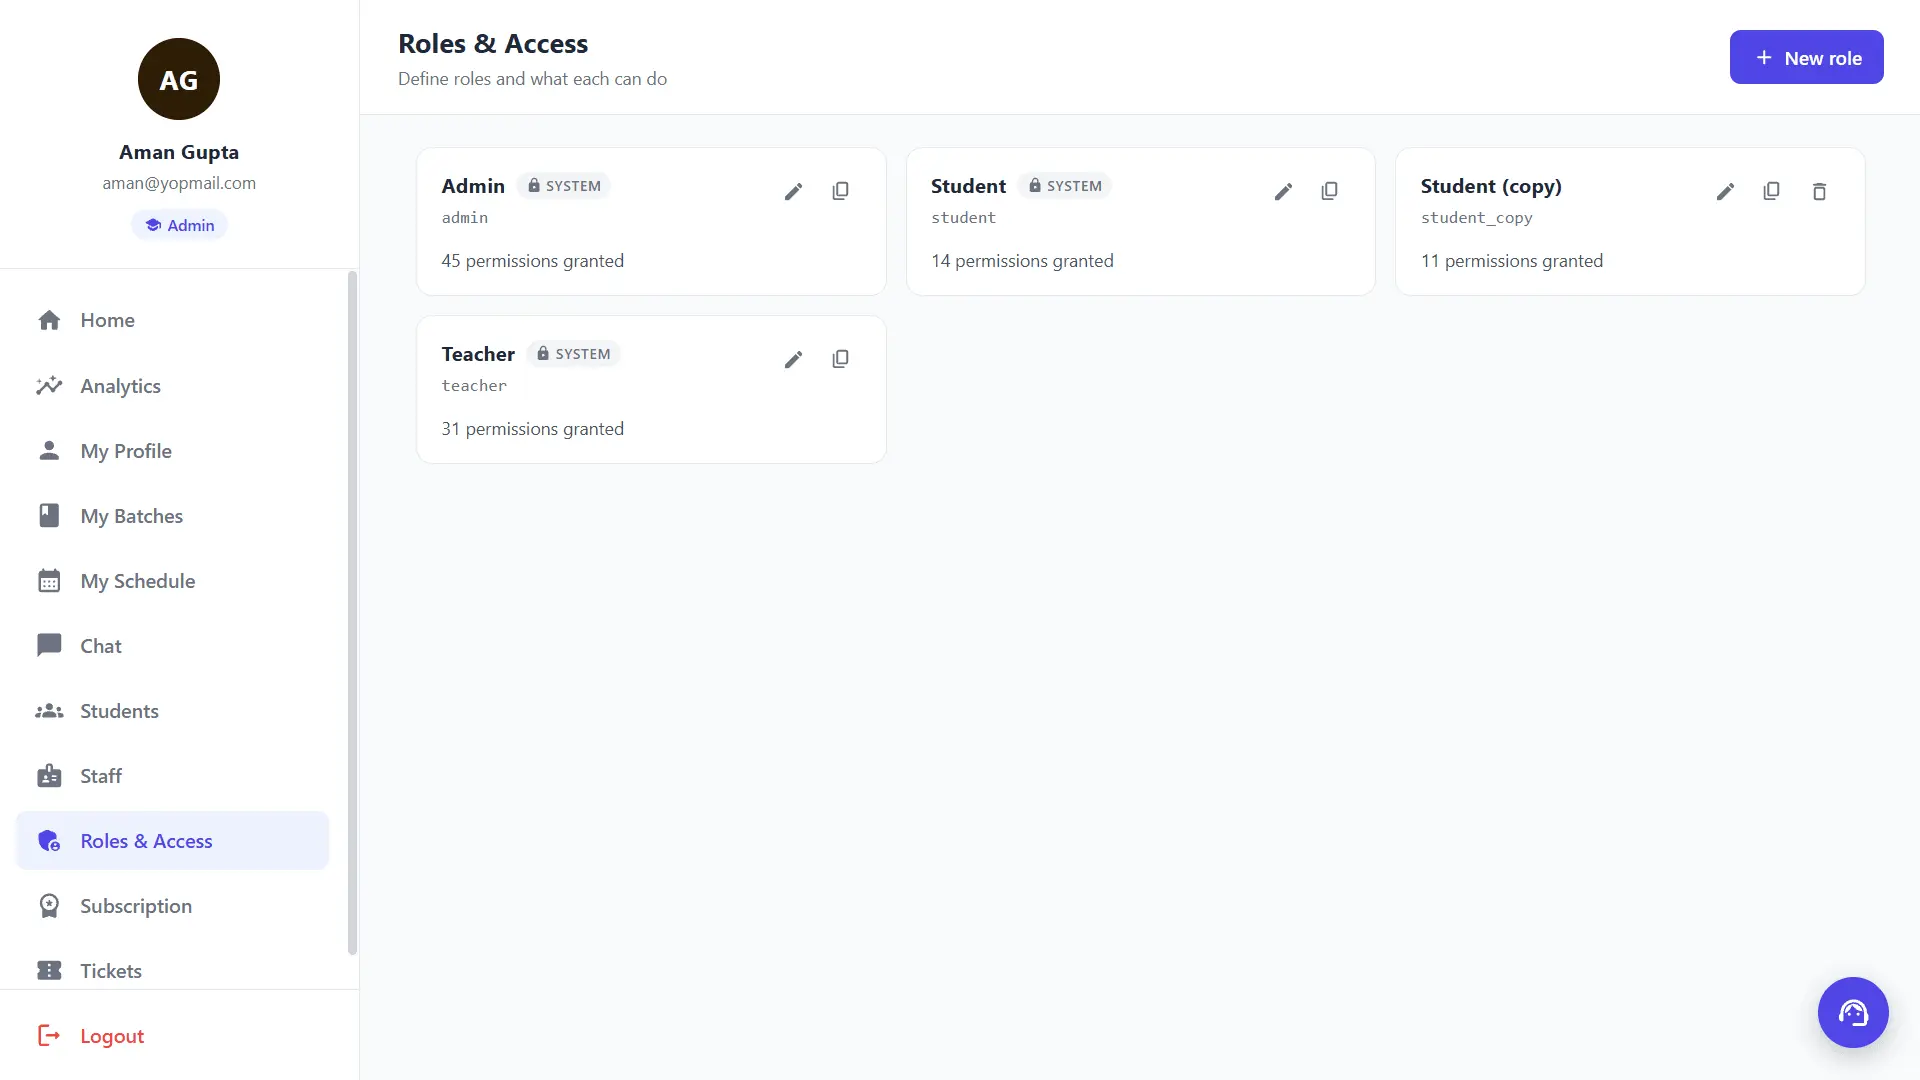Screen dimensions: 1920x1080
Task: Click the "Student (copy)" role title
Action: click(1491, 186)
